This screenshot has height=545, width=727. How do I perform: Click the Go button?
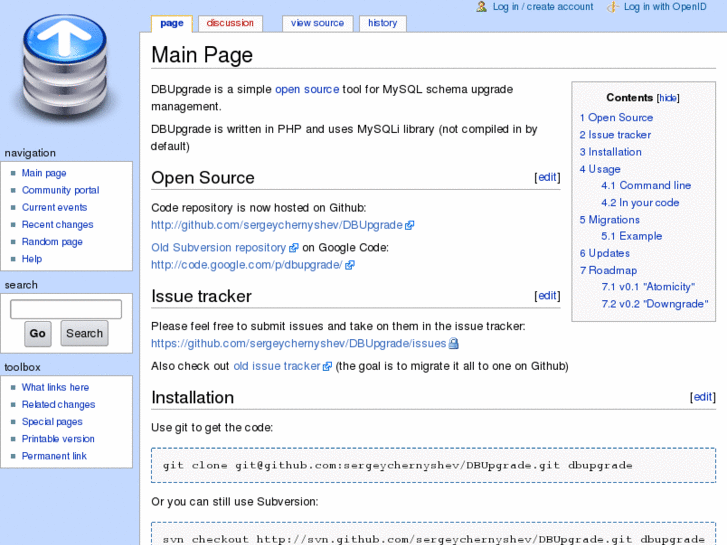point(38,333)
